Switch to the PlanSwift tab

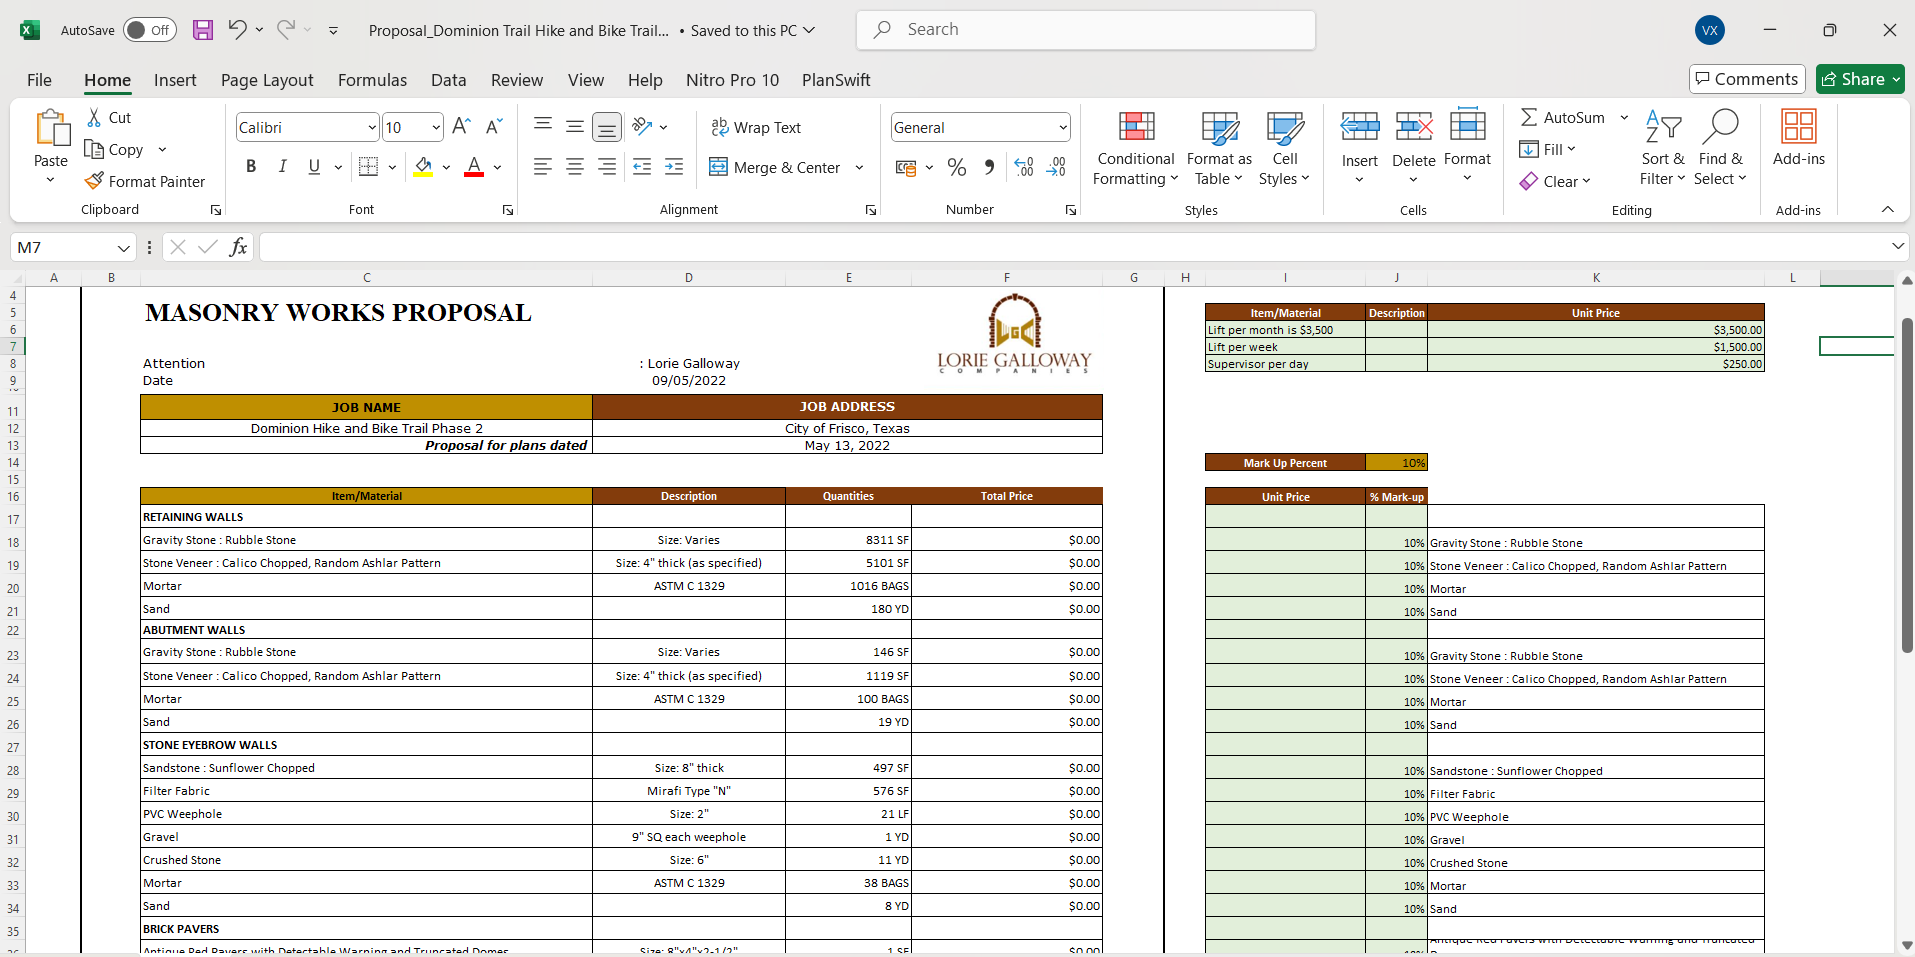(x=836, y=80)
